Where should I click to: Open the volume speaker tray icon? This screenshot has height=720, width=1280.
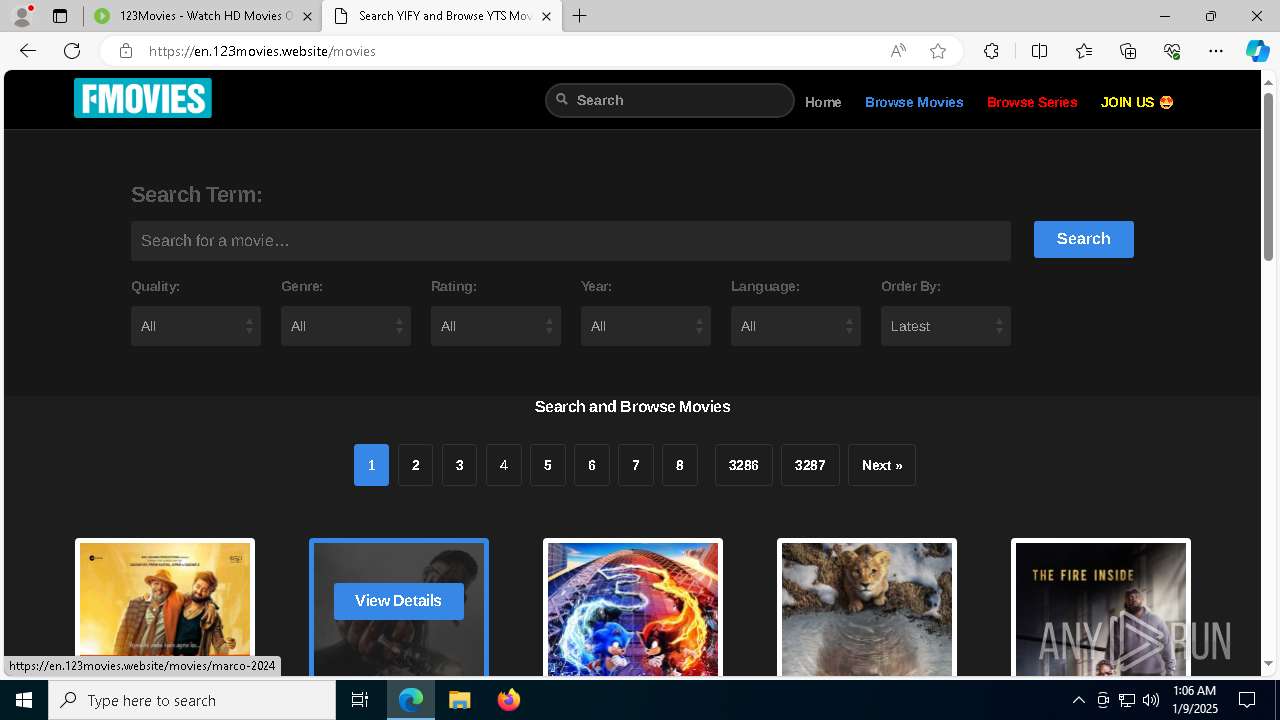(1151, 700)
